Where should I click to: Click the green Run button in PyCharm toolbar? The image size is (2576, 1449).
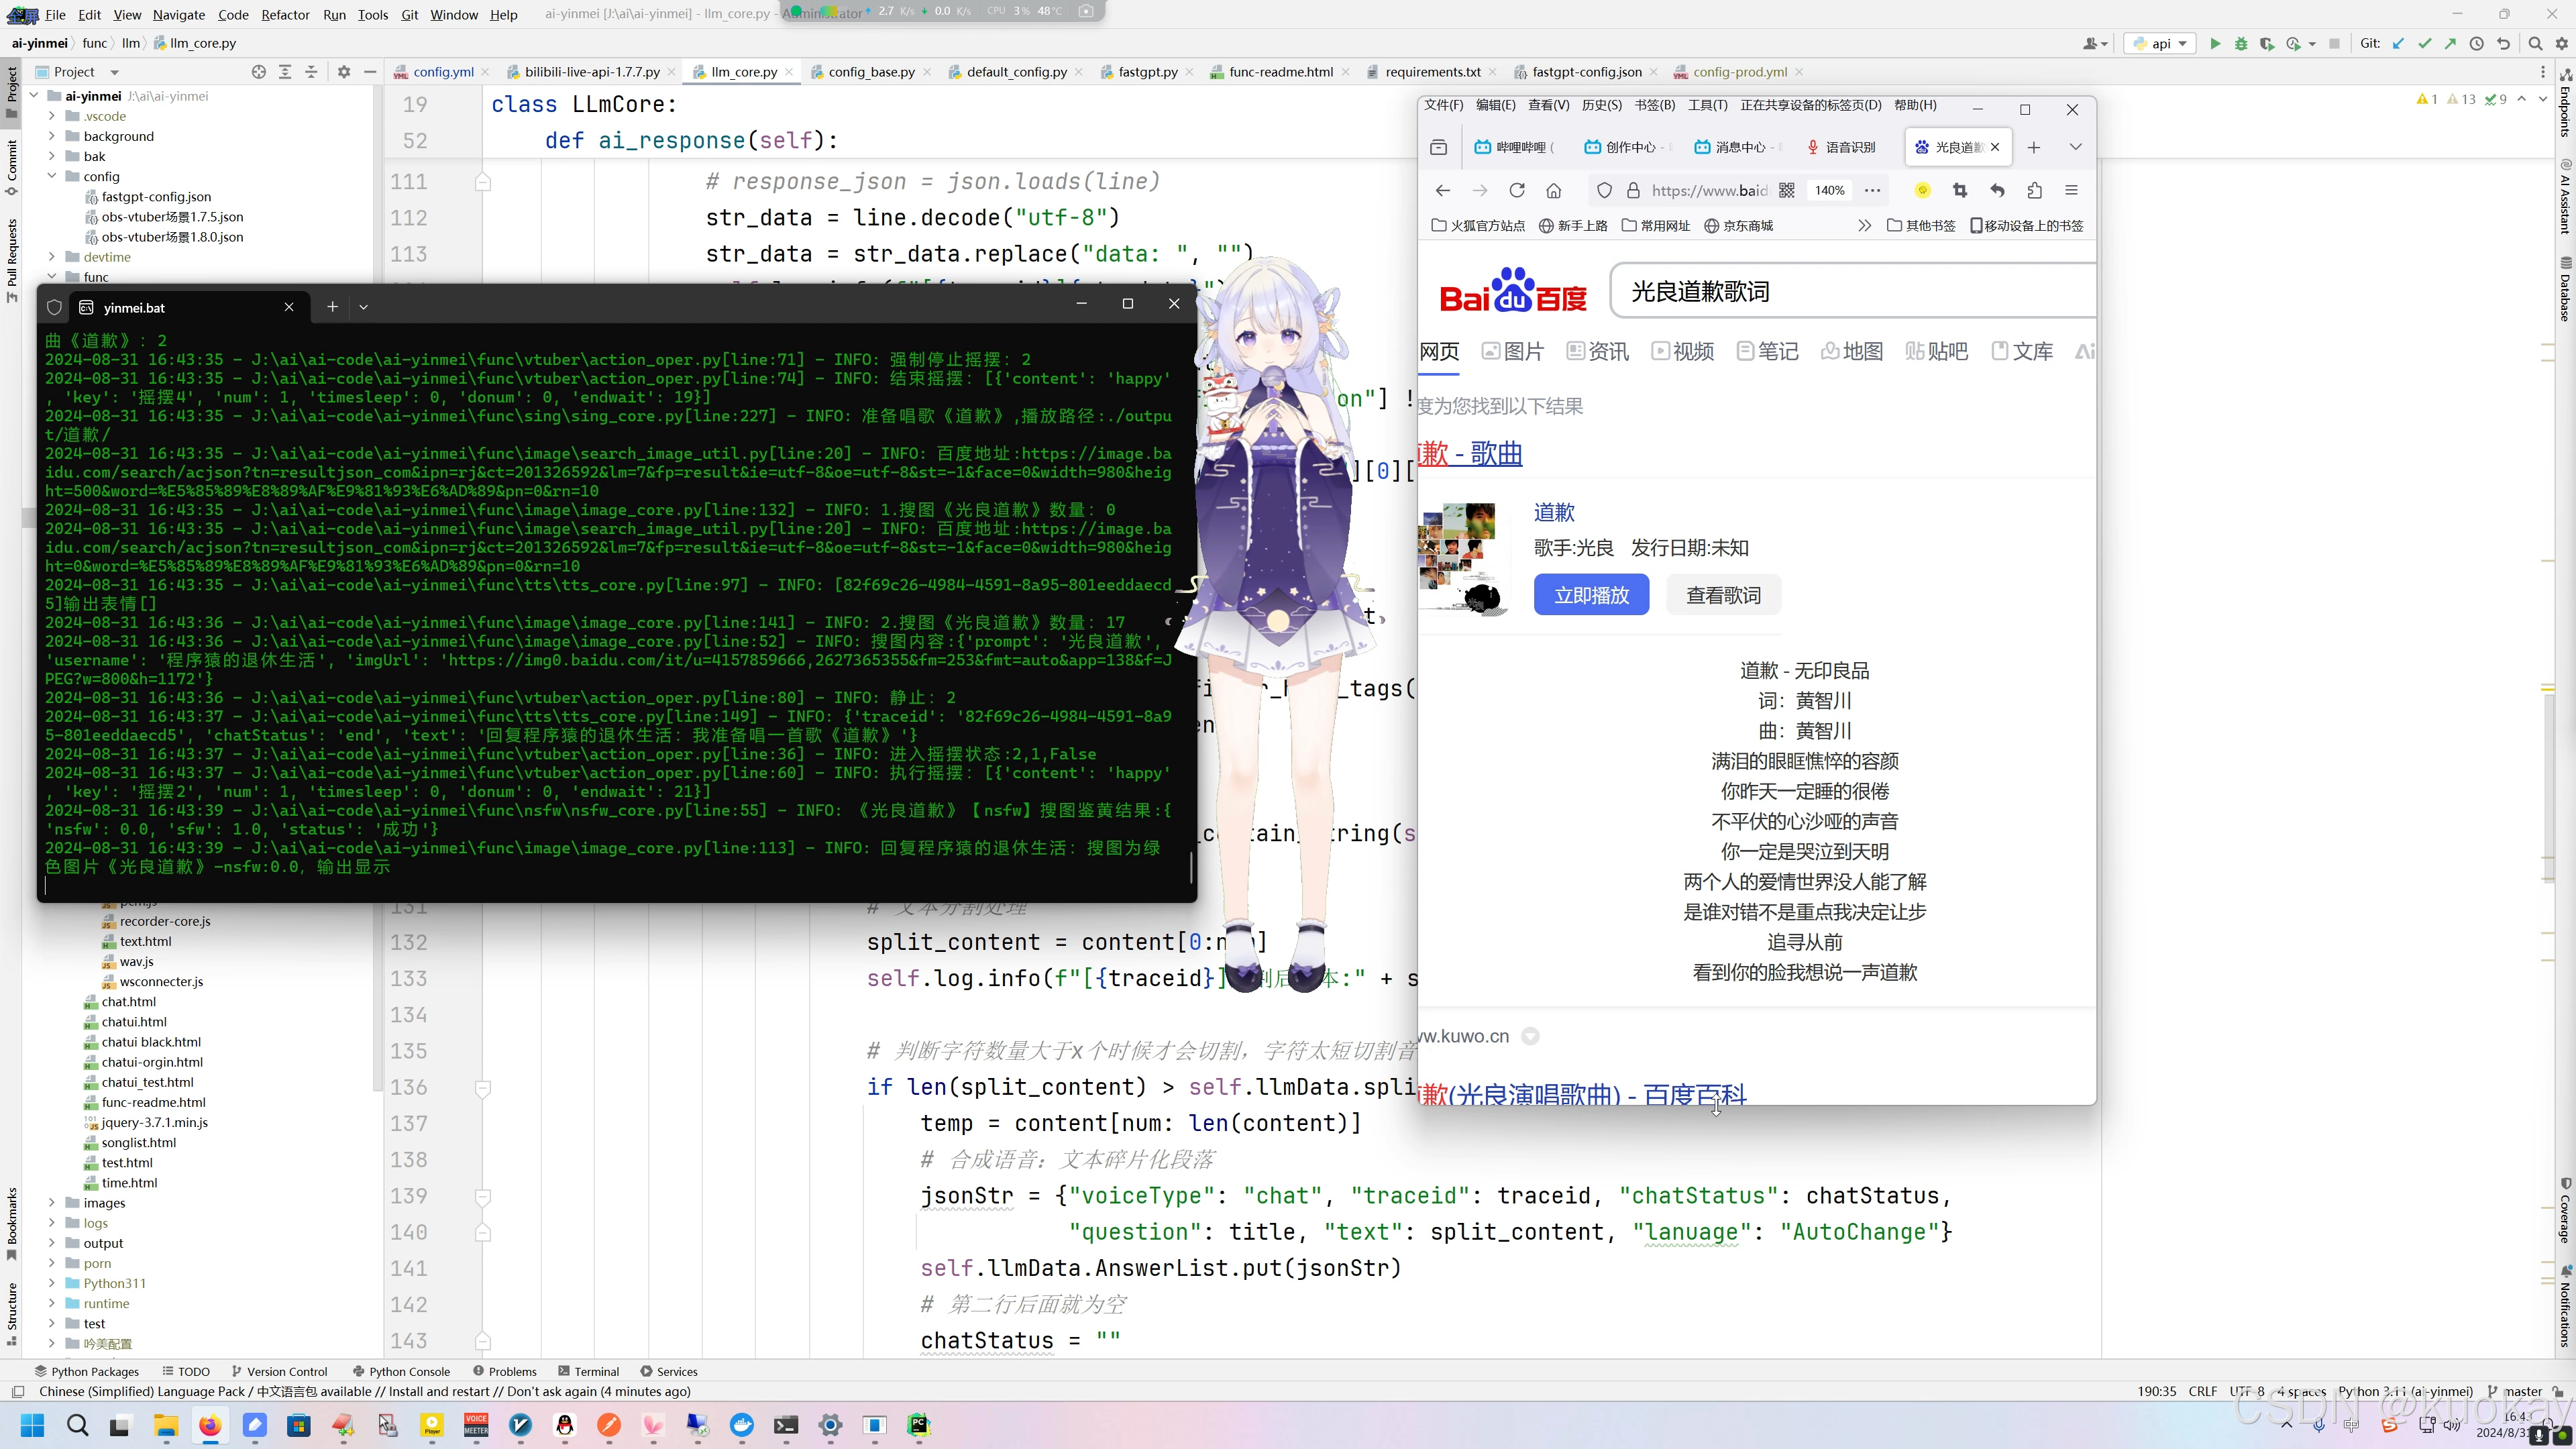click(x=2215, y=43)
